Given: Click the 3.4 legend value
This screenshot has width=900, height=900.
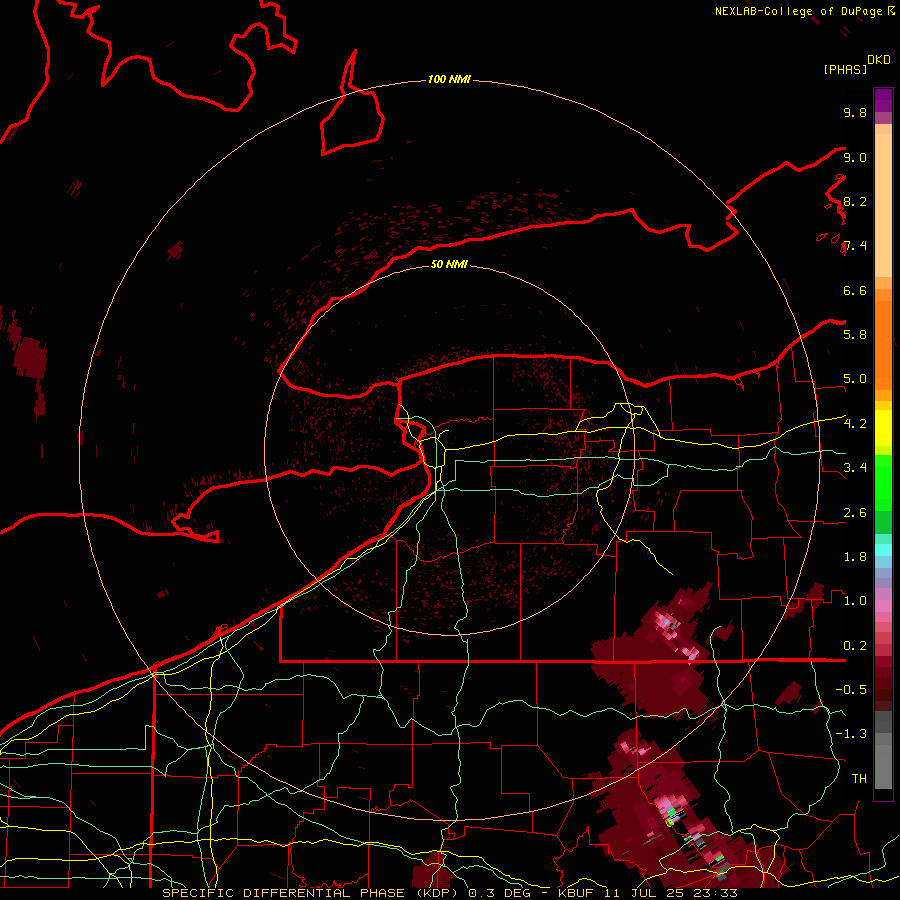Looking at the screenshot, I should click(x=855, y=468).
